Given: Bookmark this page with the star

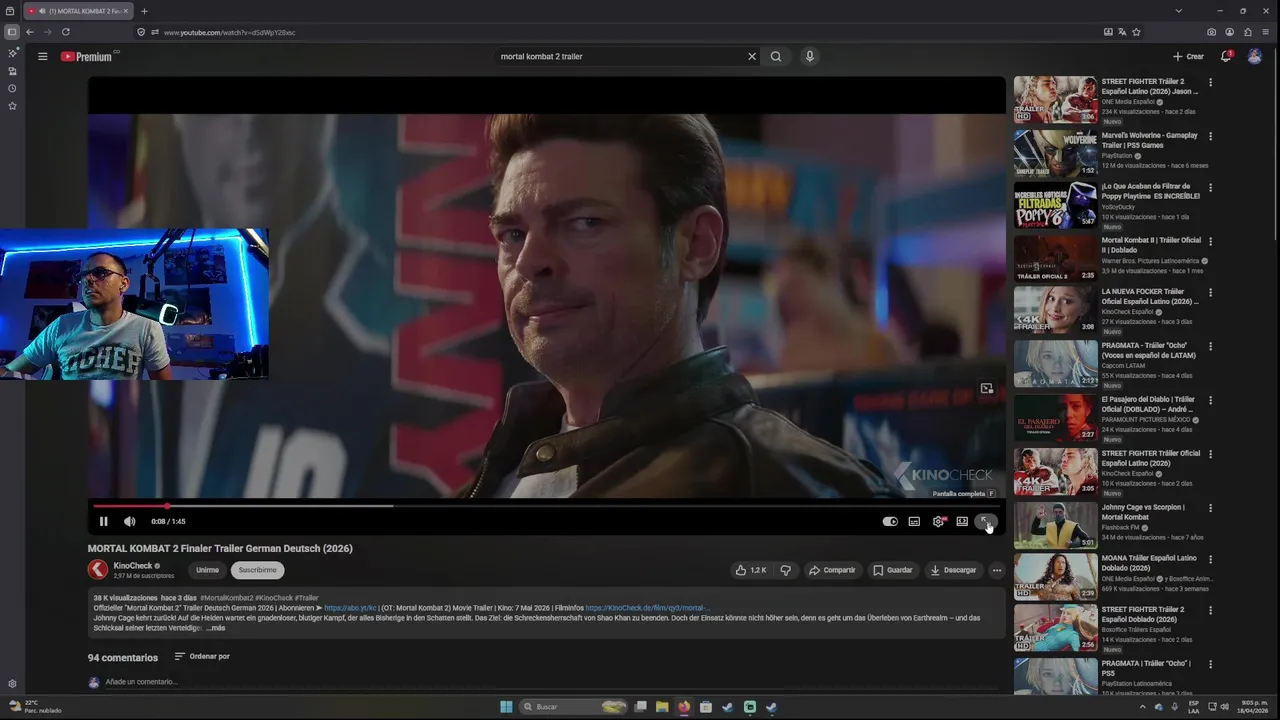Looking at the screenshot, I should 1136,32.
